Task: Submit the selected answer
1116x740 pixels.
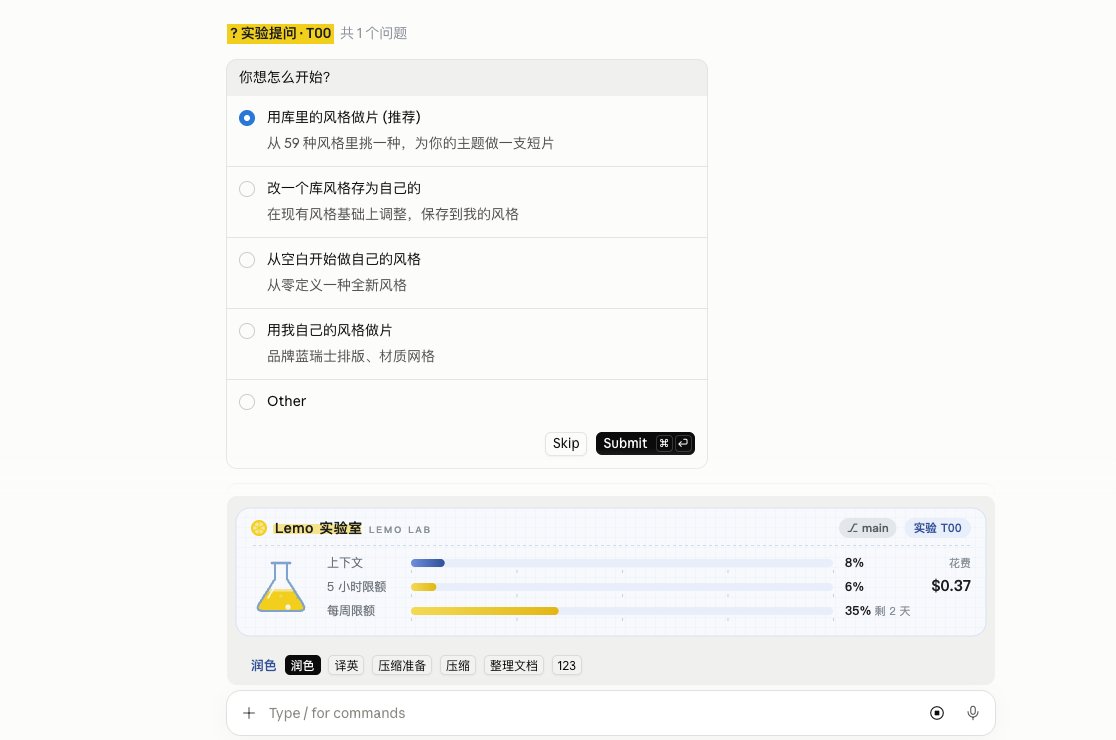Action: tap(645, 443)
